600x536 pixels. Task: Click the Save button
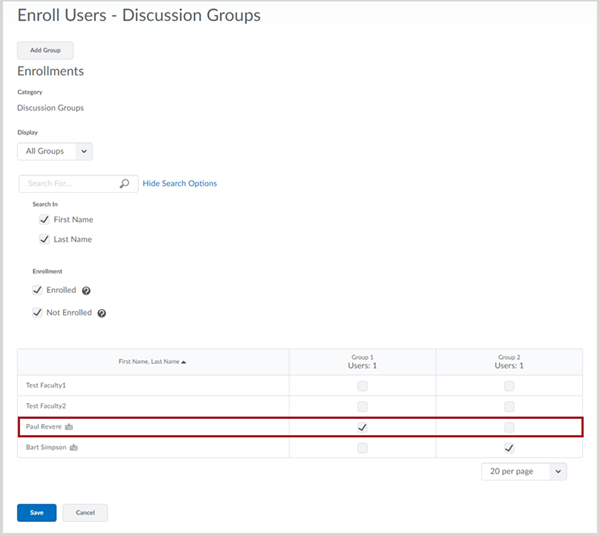(x=37, y=513)
